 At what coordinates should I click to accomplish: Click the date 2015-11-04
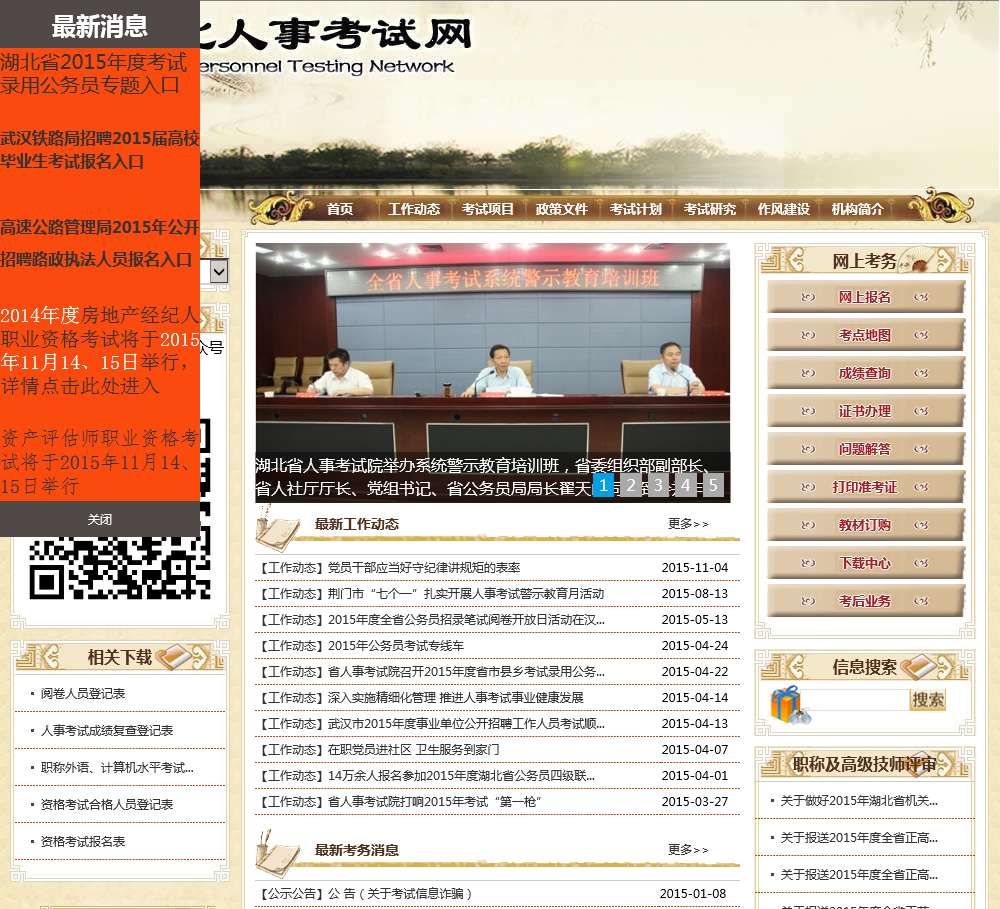click(695, 568)
